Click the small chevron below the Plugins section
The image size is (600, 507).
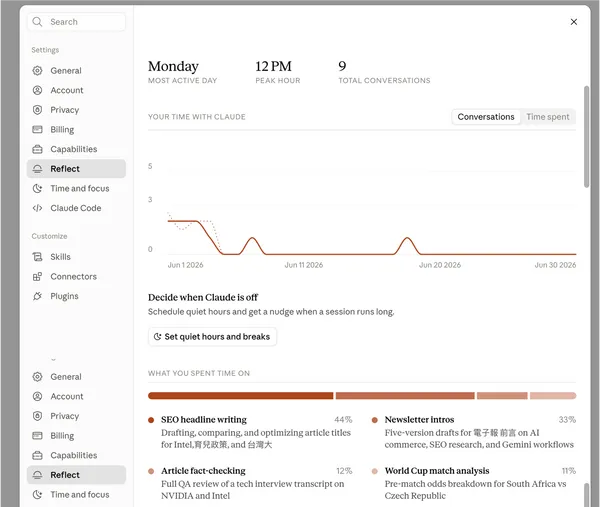coord(53,360)
